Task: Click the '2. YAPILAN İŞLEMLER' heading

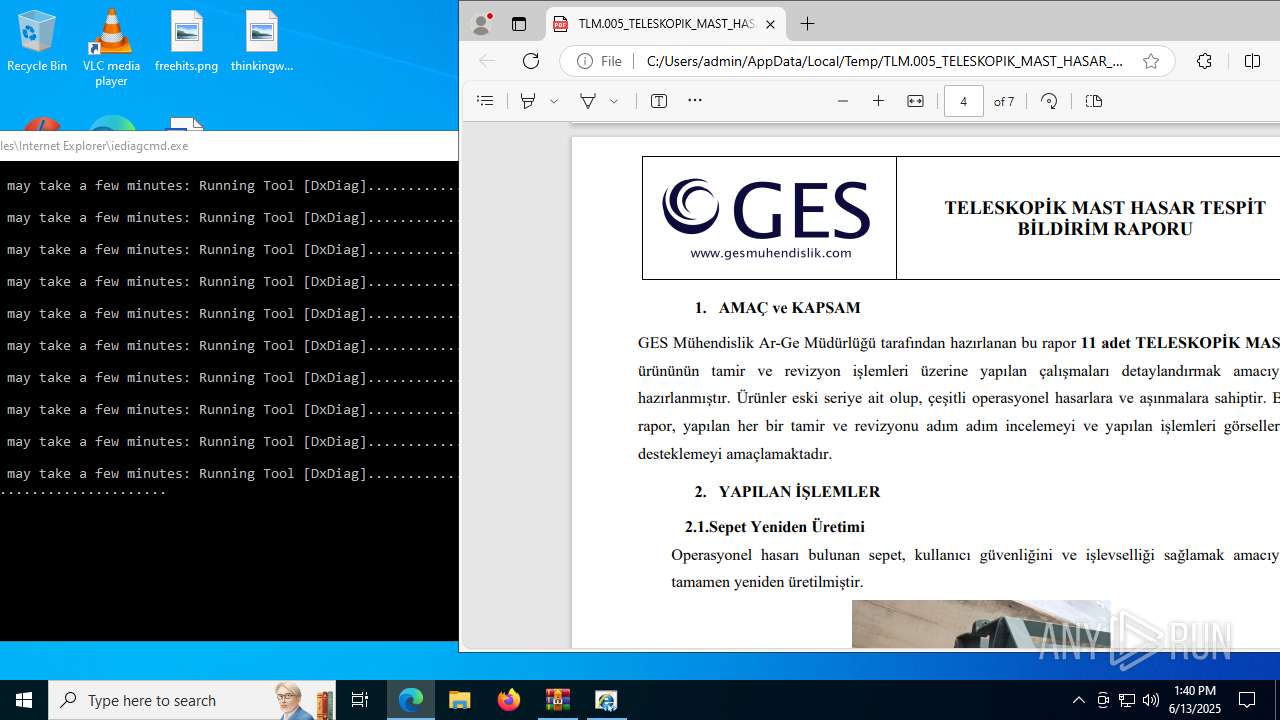Action: pos(788,492)
